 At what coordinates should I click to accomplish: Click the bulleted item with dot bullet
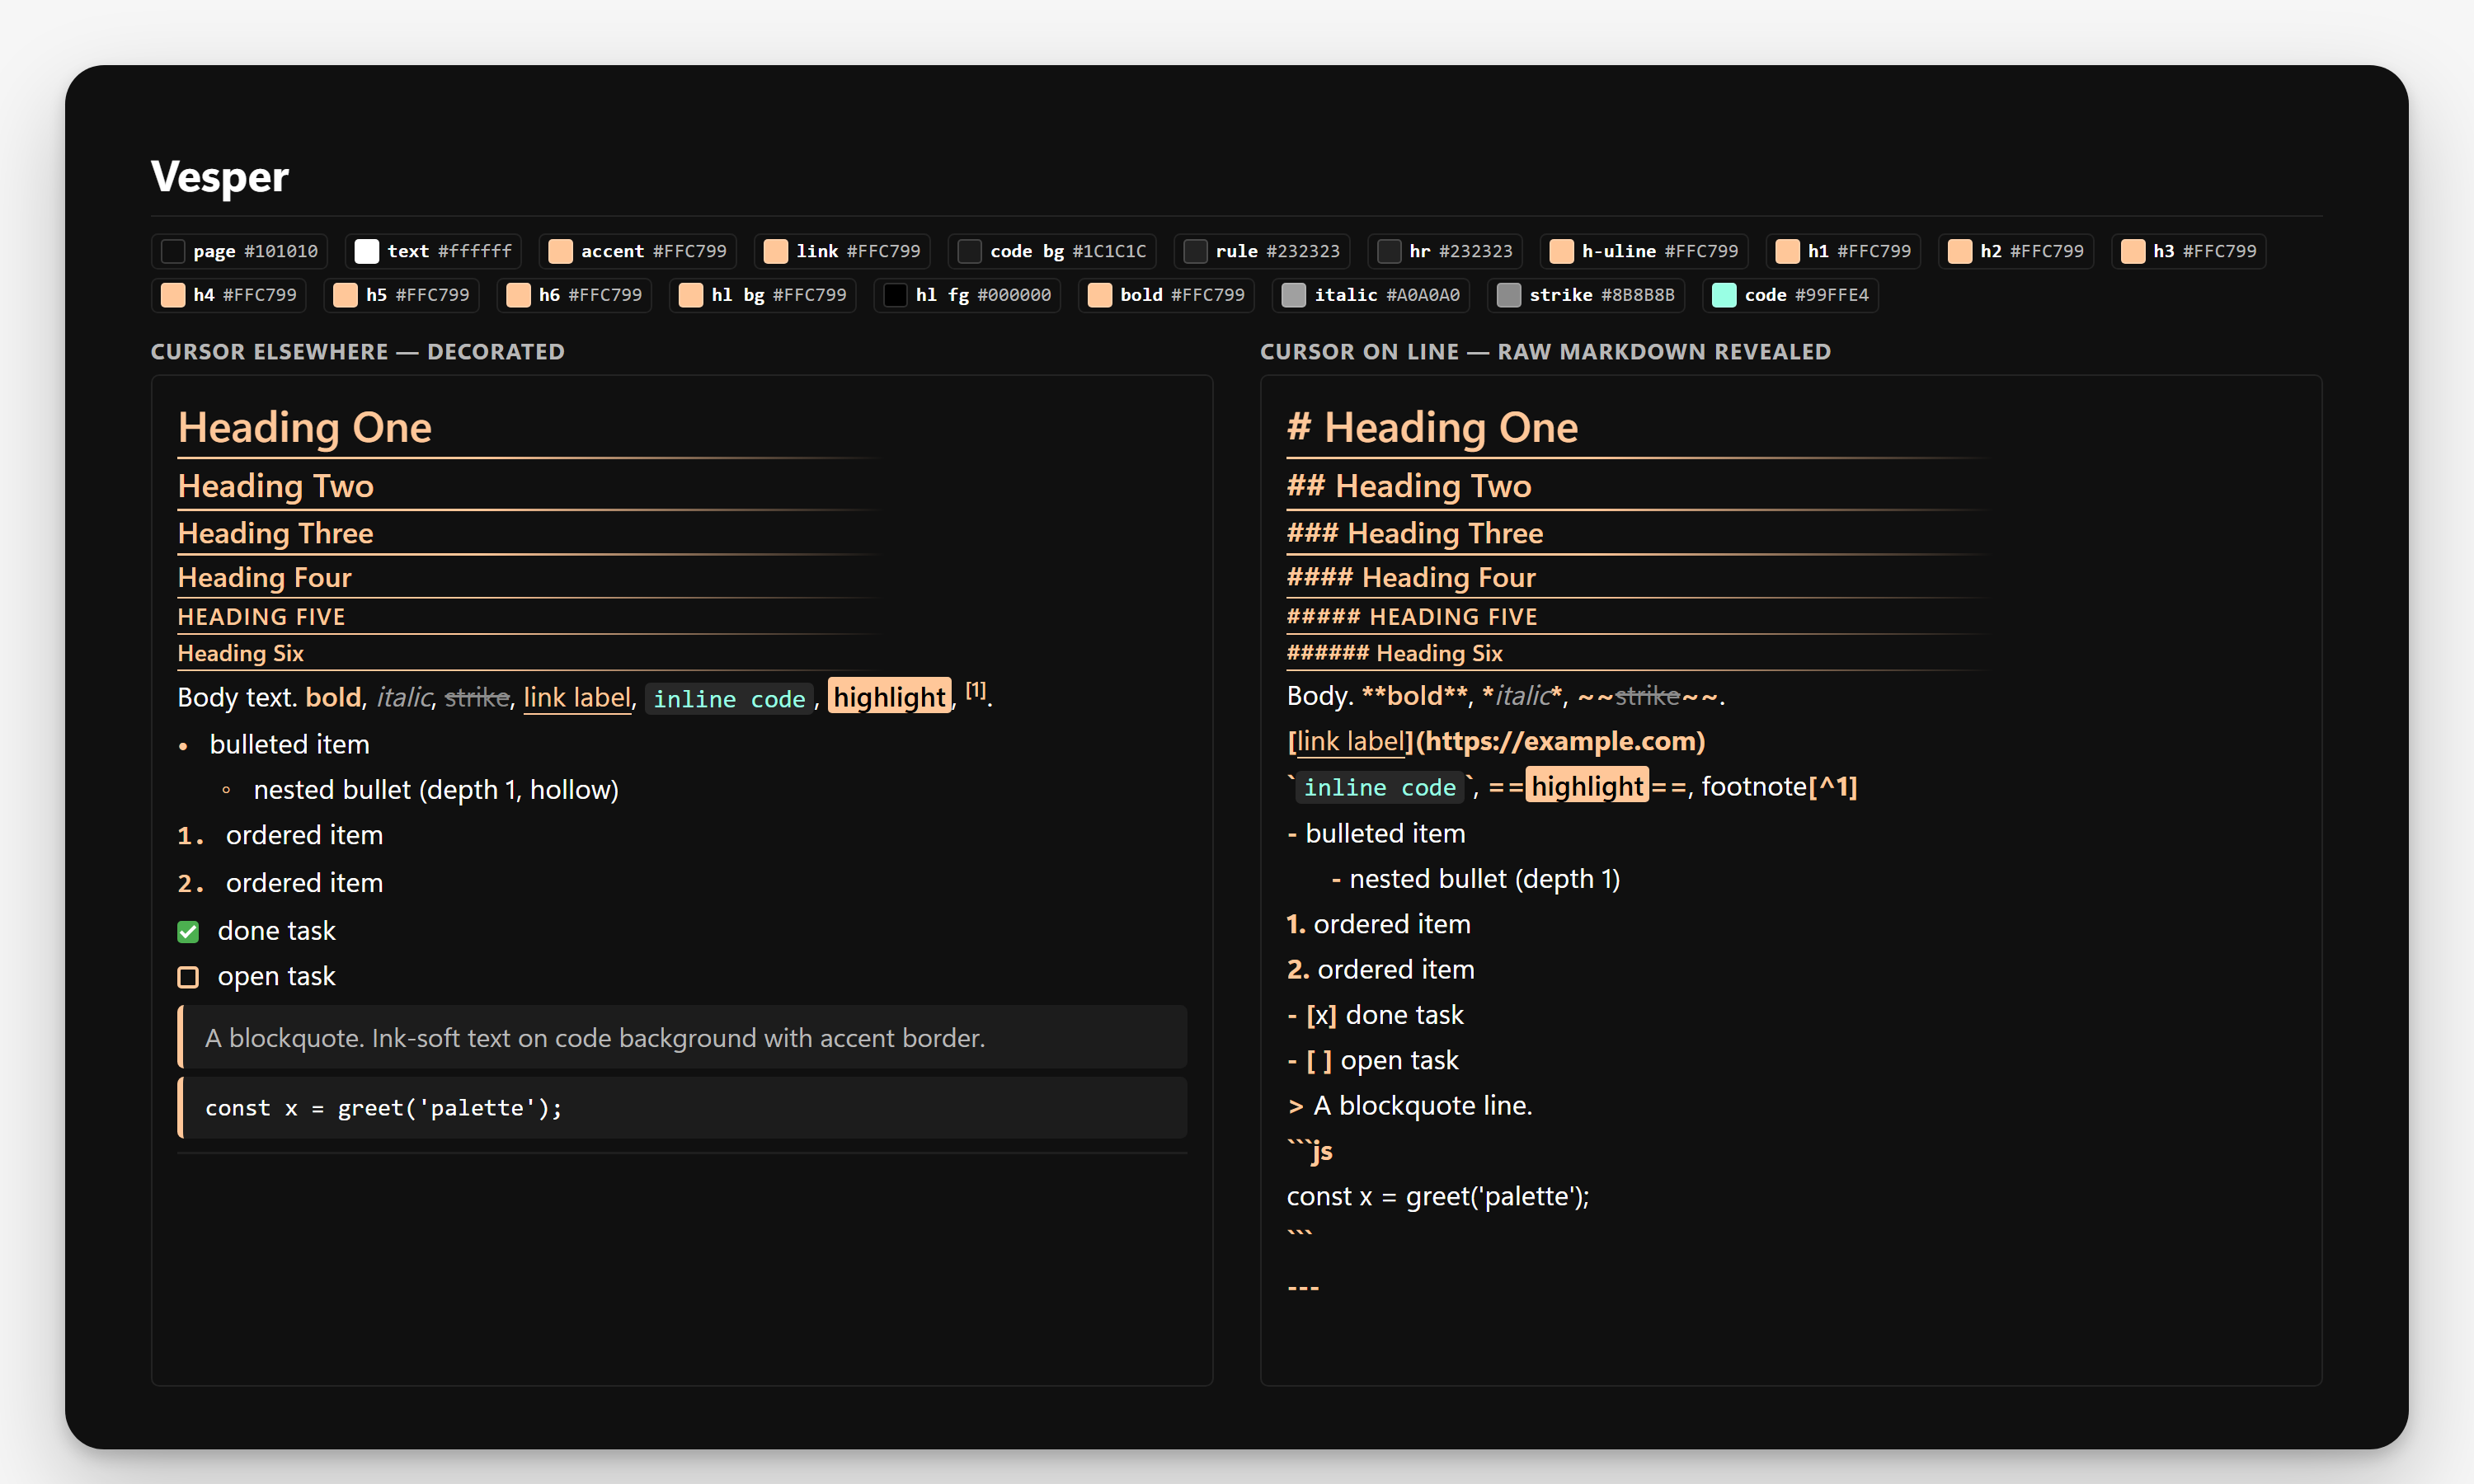pos(274,744)
